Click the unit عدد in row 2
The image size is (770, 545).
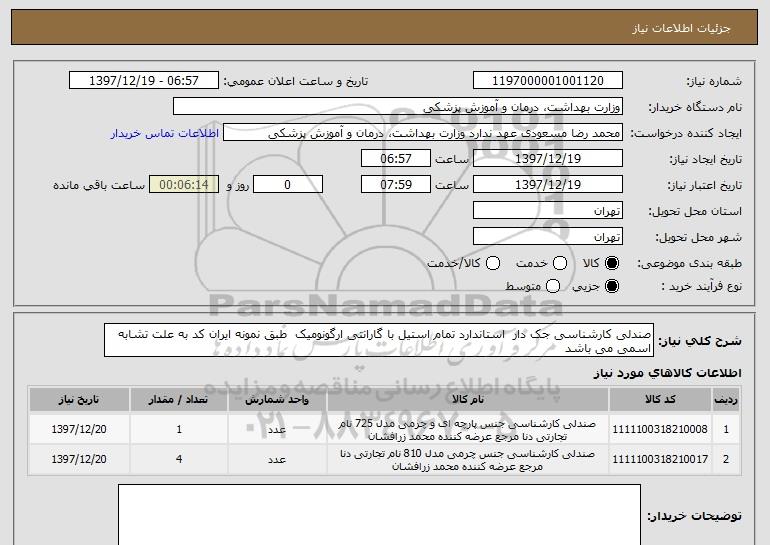pos(277,460)
